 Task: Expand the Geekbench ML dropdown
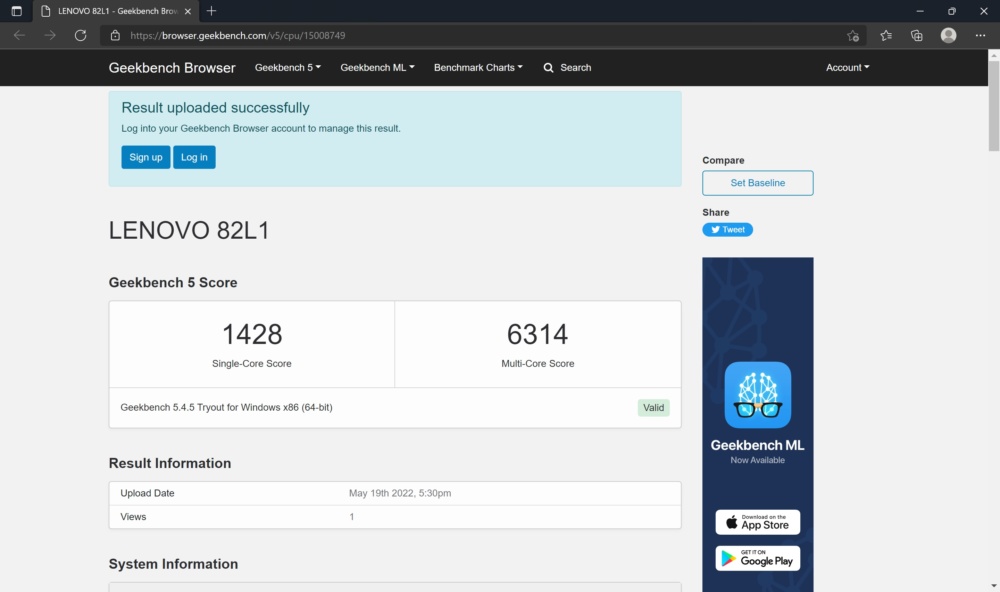(377, 68)
